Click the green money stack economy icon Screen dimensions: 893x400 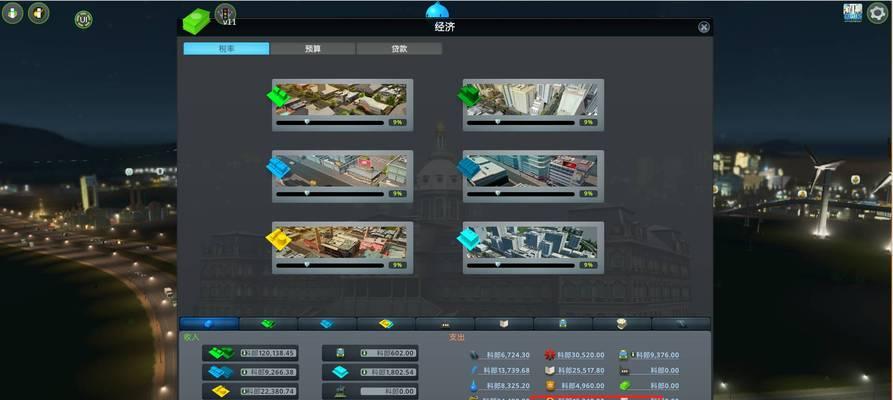pyautogui.click(x=196, y=21)
